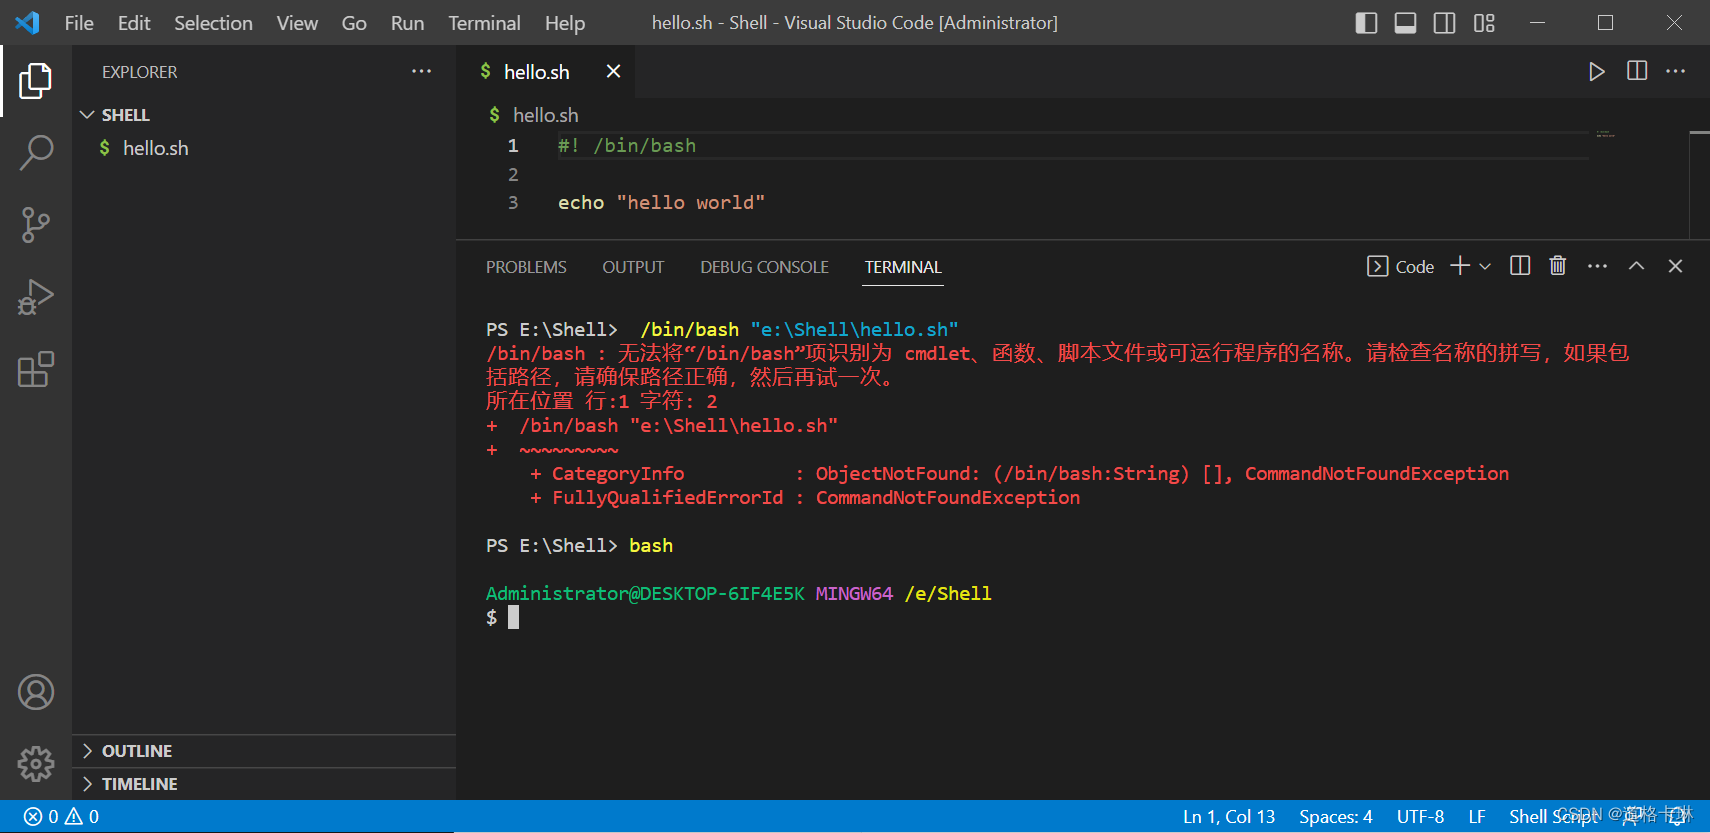The image size is (1710, 833).
Task: Open the Explorer view in activity bar
Action: click(36, 81)
